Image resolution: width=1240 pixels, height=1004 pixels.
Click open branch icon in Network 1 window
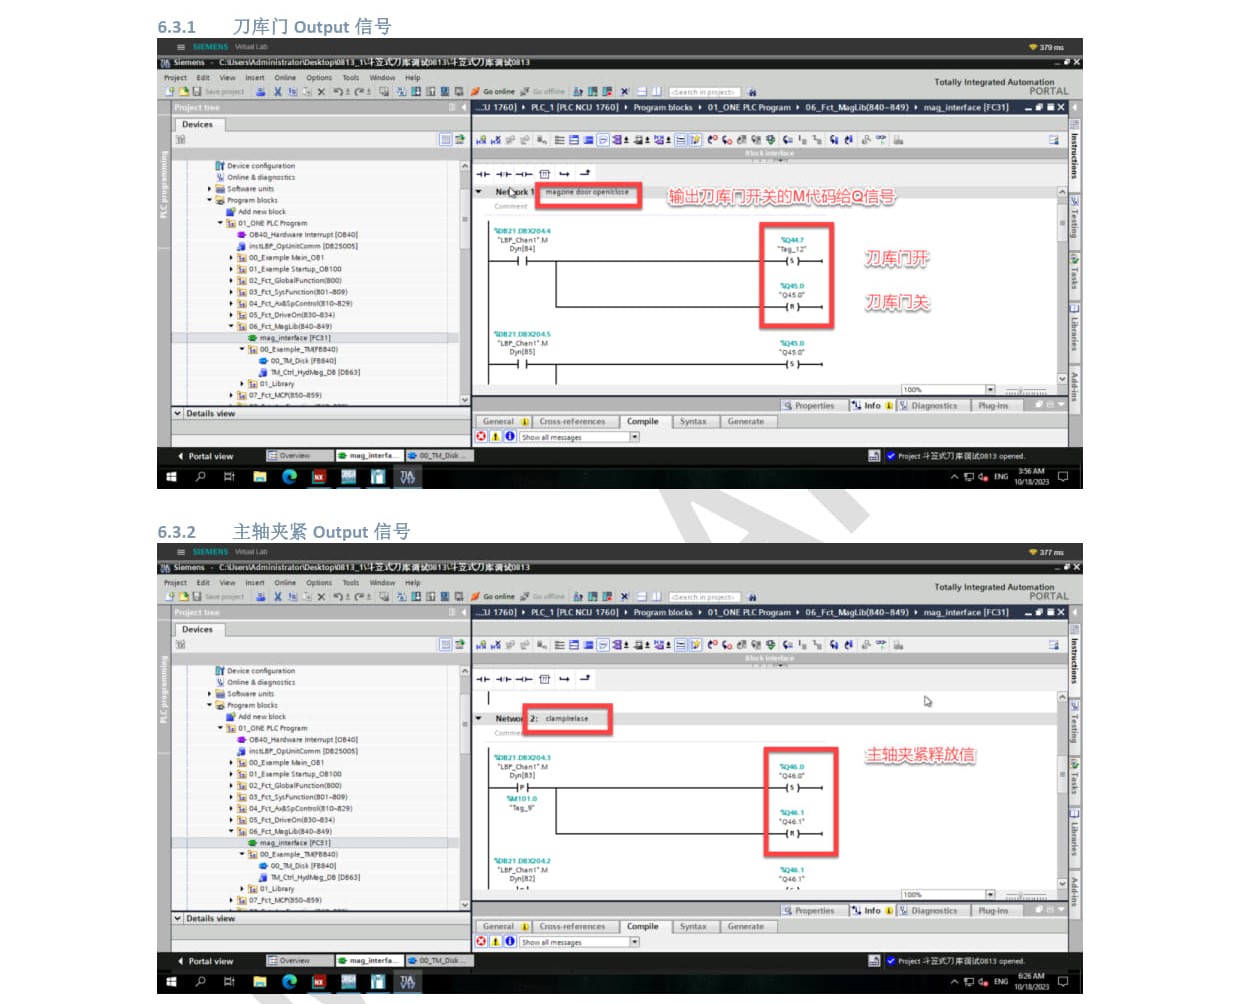pos(565,174)
